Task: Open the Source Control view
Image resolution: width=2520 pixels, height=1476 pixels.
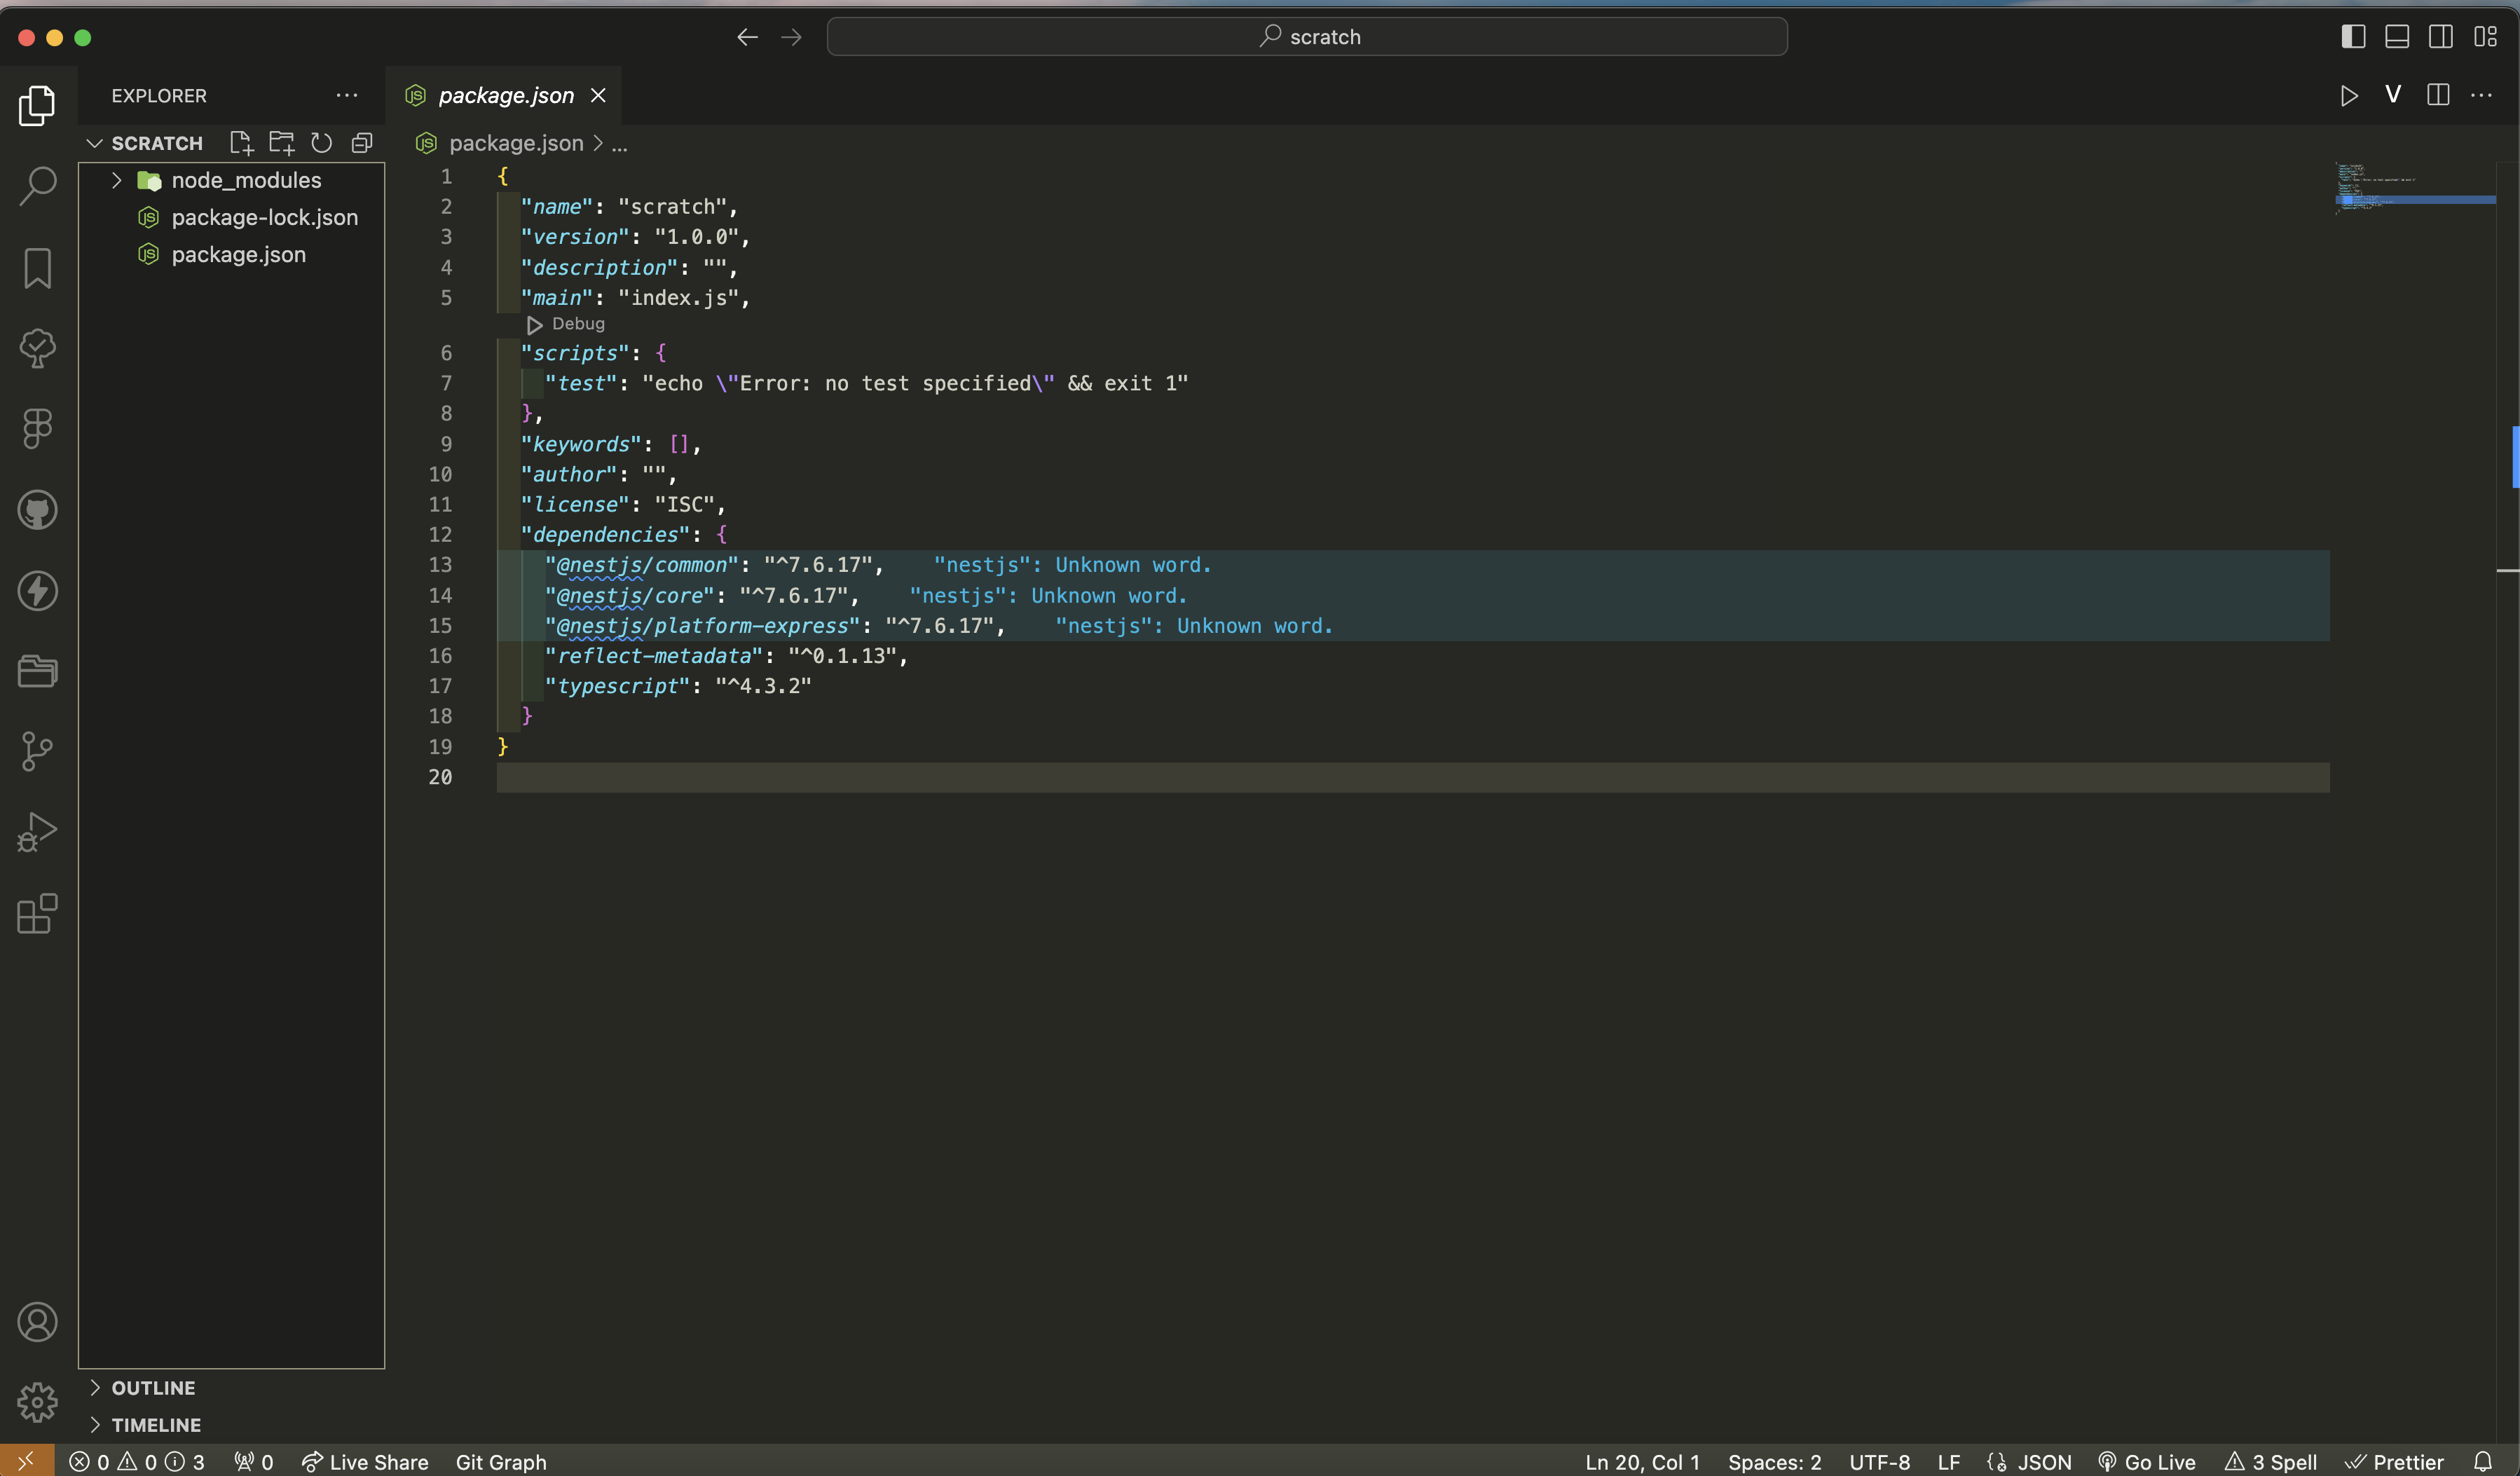Action: (37, 751)
